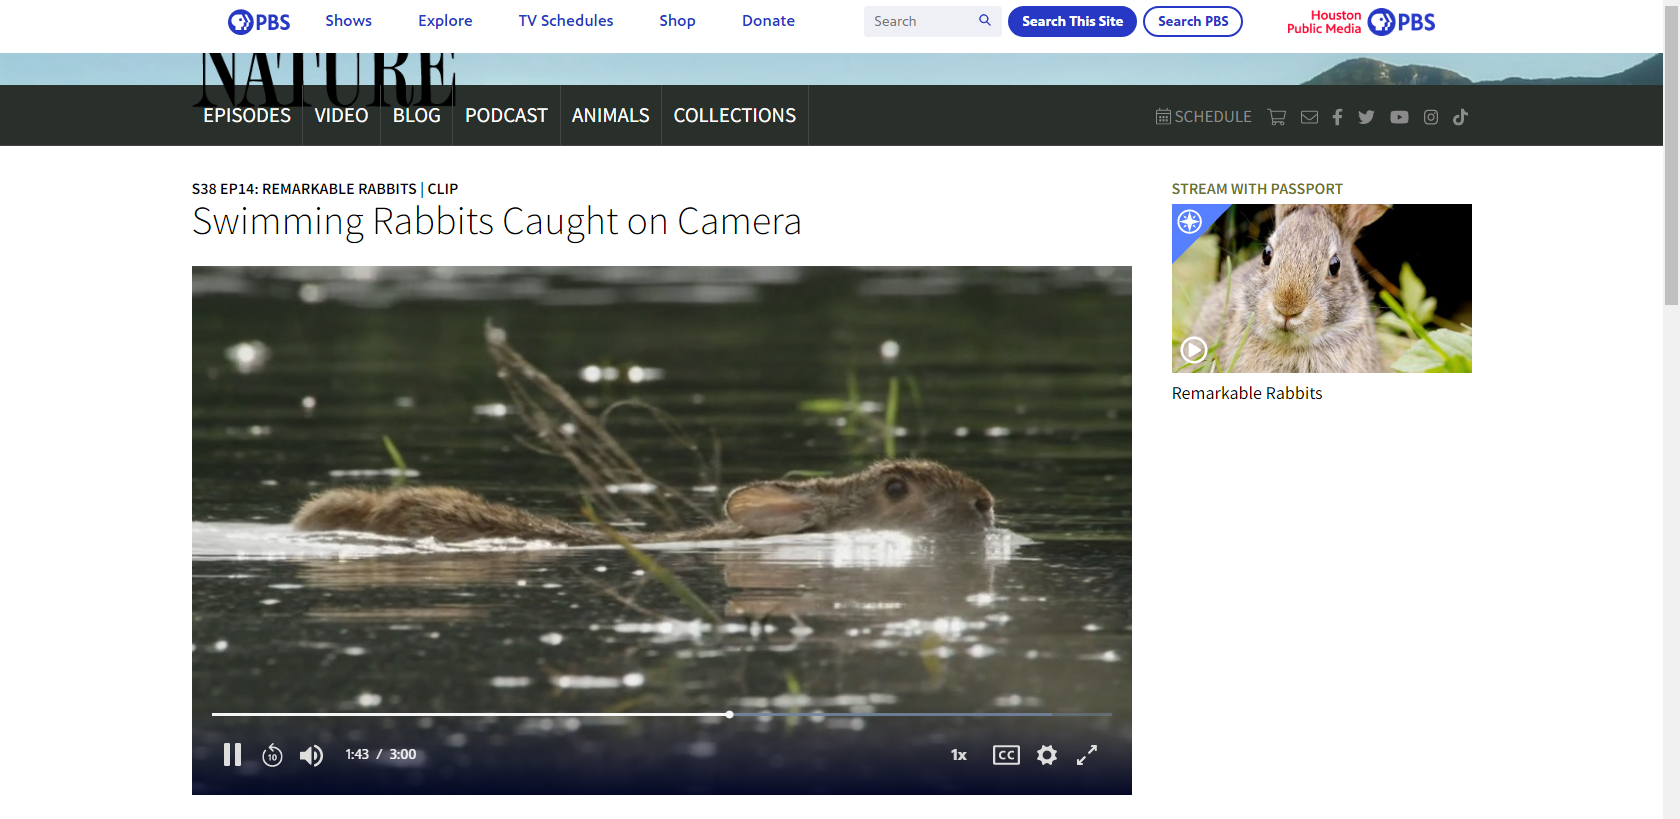The width and height of the screenshot is (1680, 819).
Task: Seek on the video progress bar
Action: 662,714
